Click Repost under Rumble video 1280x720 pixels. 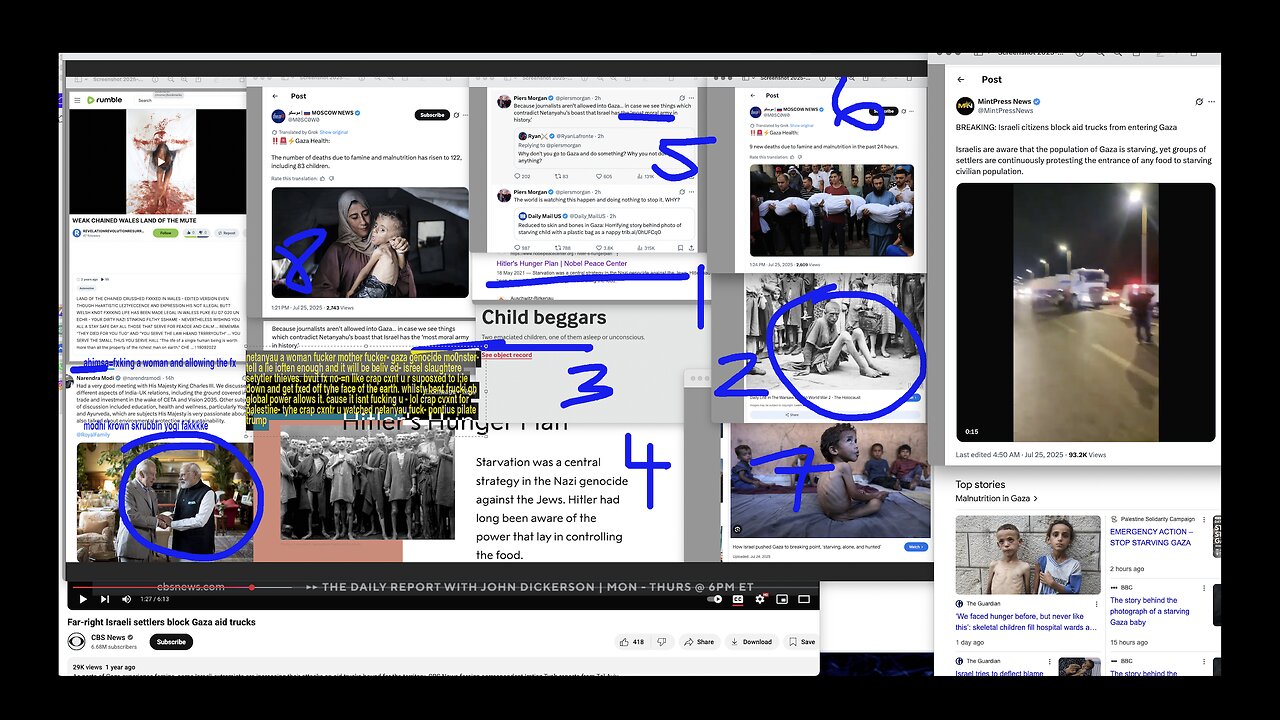tap(227, 232)
